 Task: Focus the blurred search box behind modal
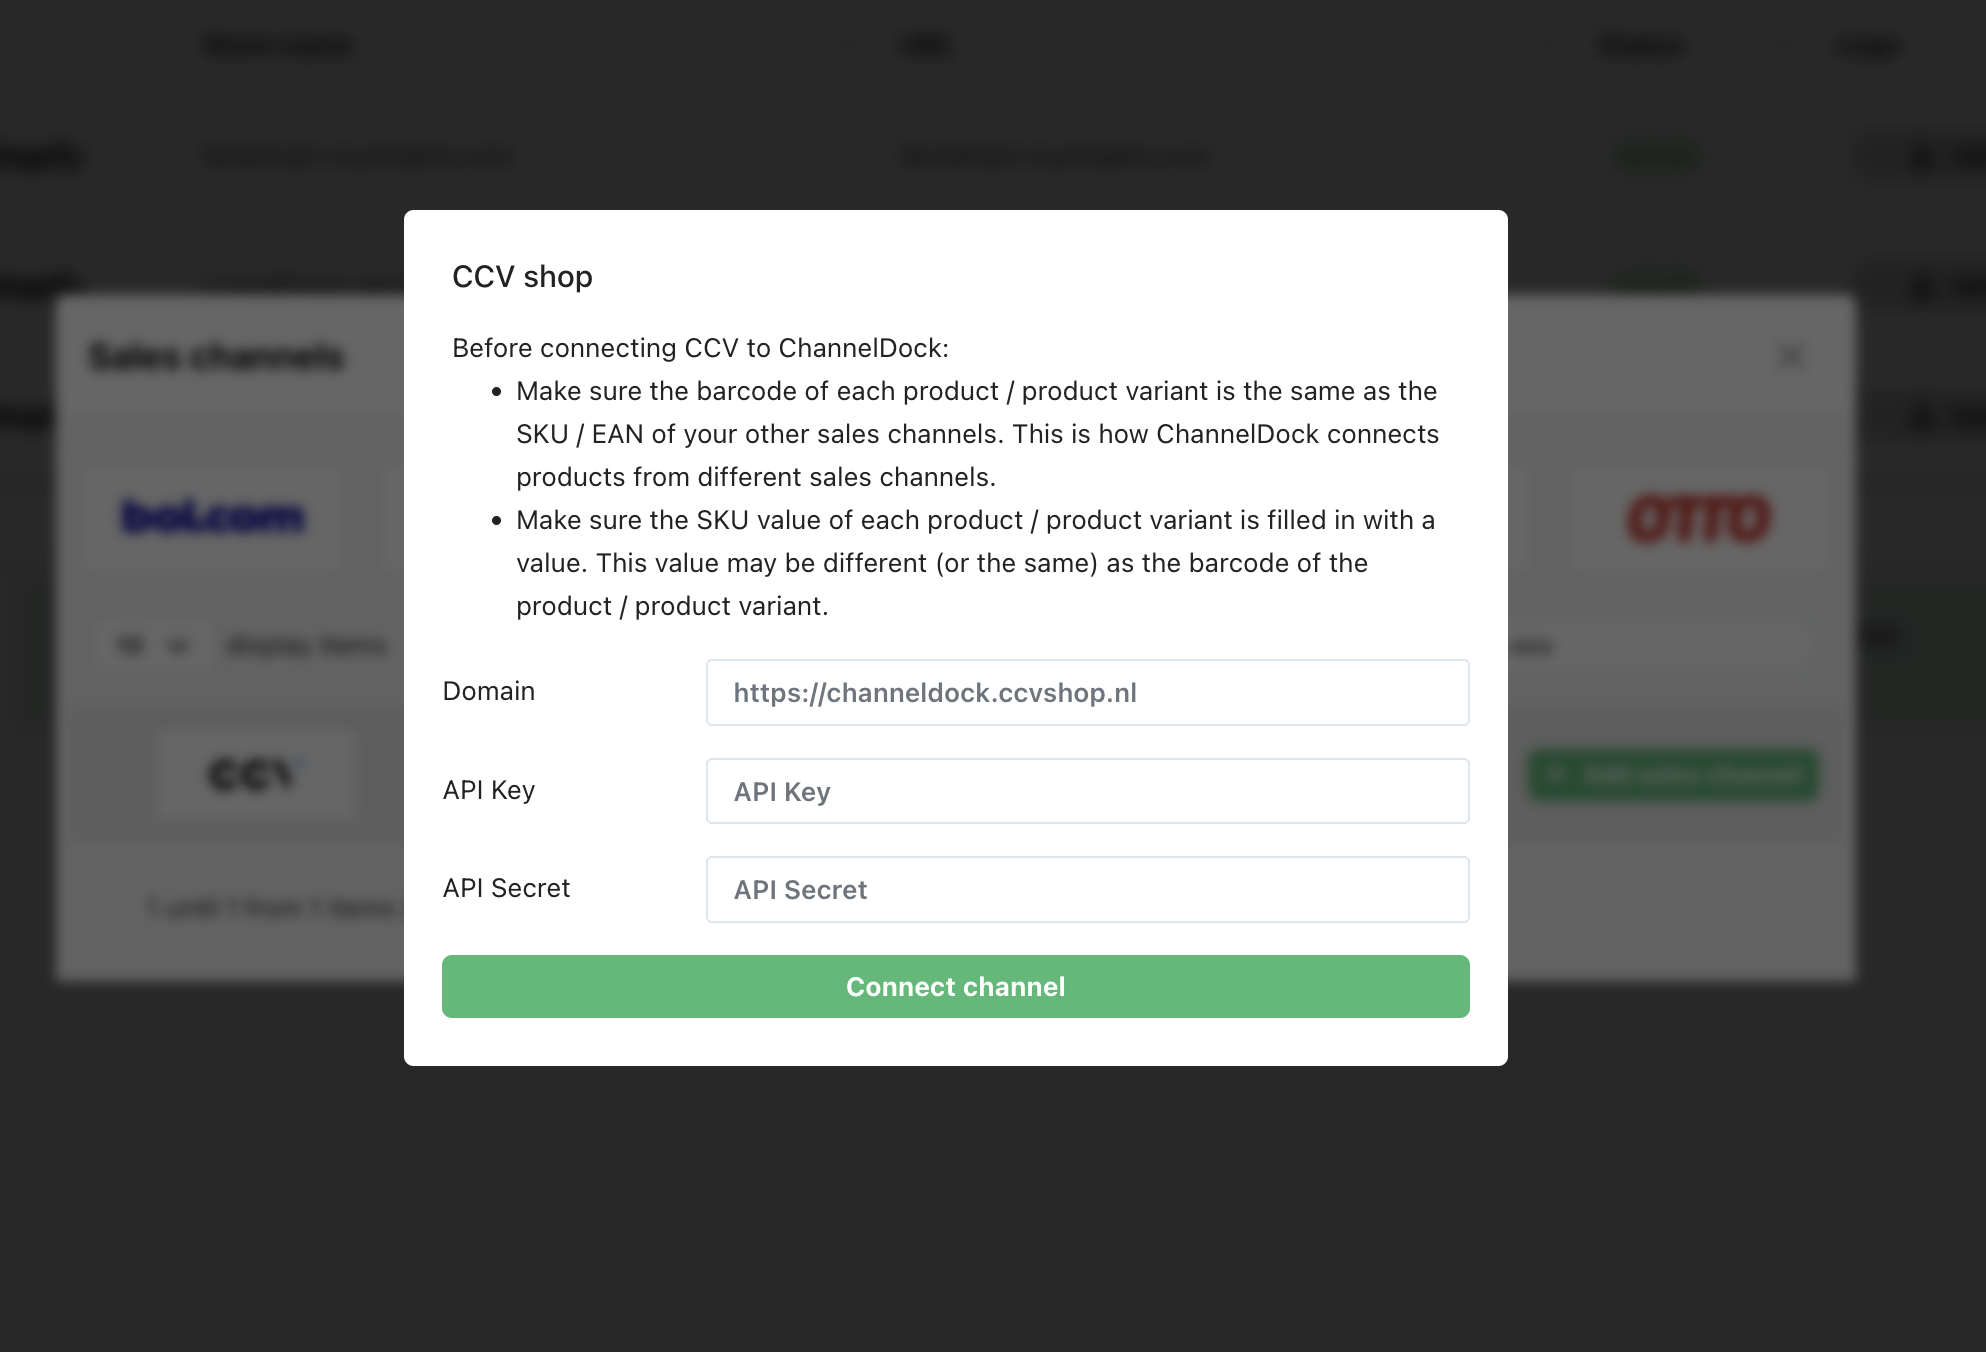(x=1660, y=646)
